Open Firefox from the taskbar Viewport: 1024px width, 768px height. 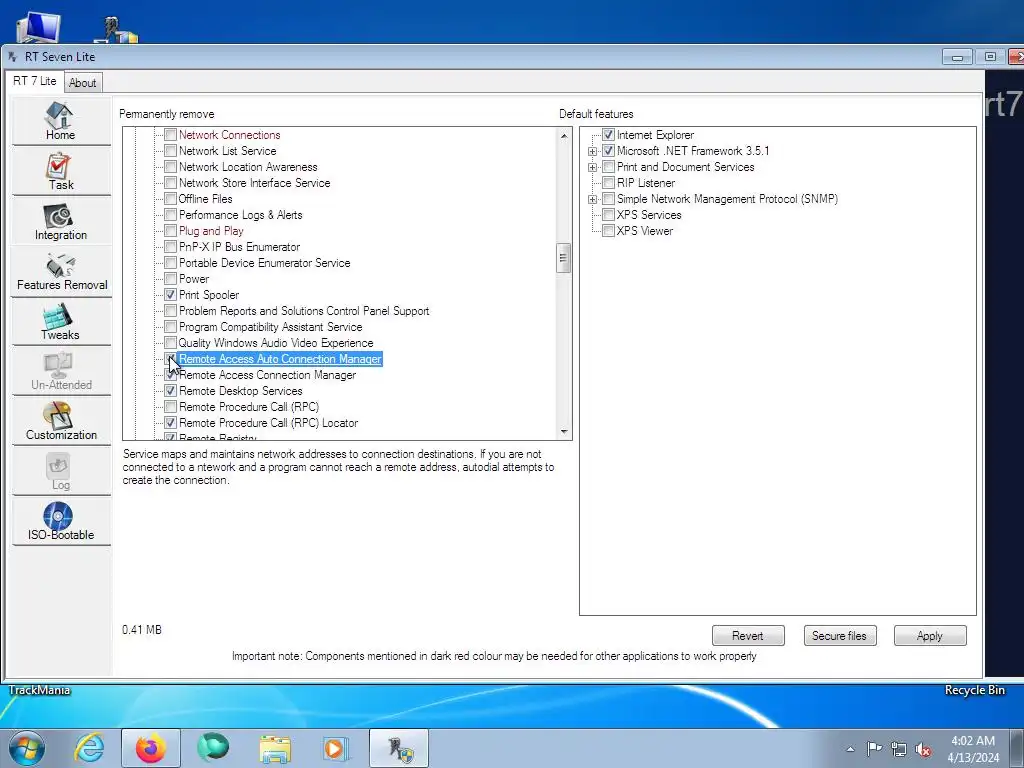point(151,748)
